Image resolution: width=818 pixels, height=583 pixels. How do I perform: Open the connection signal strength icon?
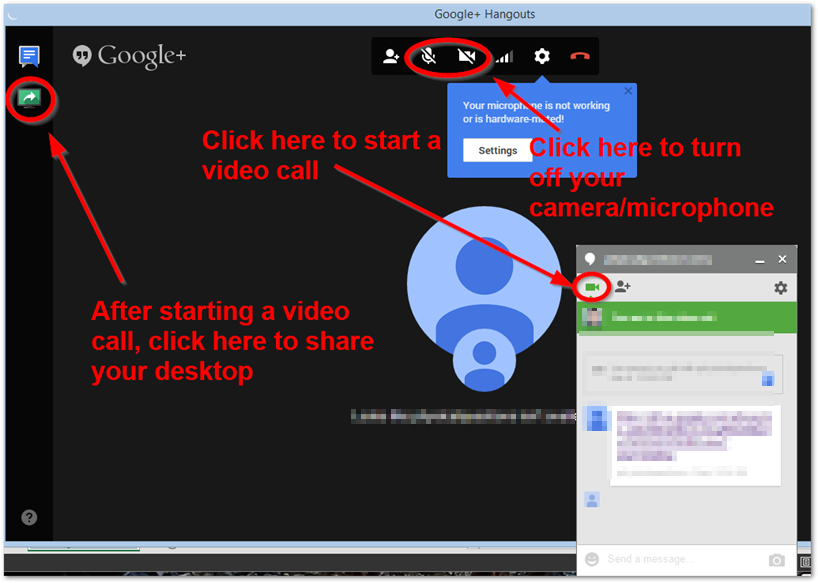pyautogui.click(x=504, y=57)
